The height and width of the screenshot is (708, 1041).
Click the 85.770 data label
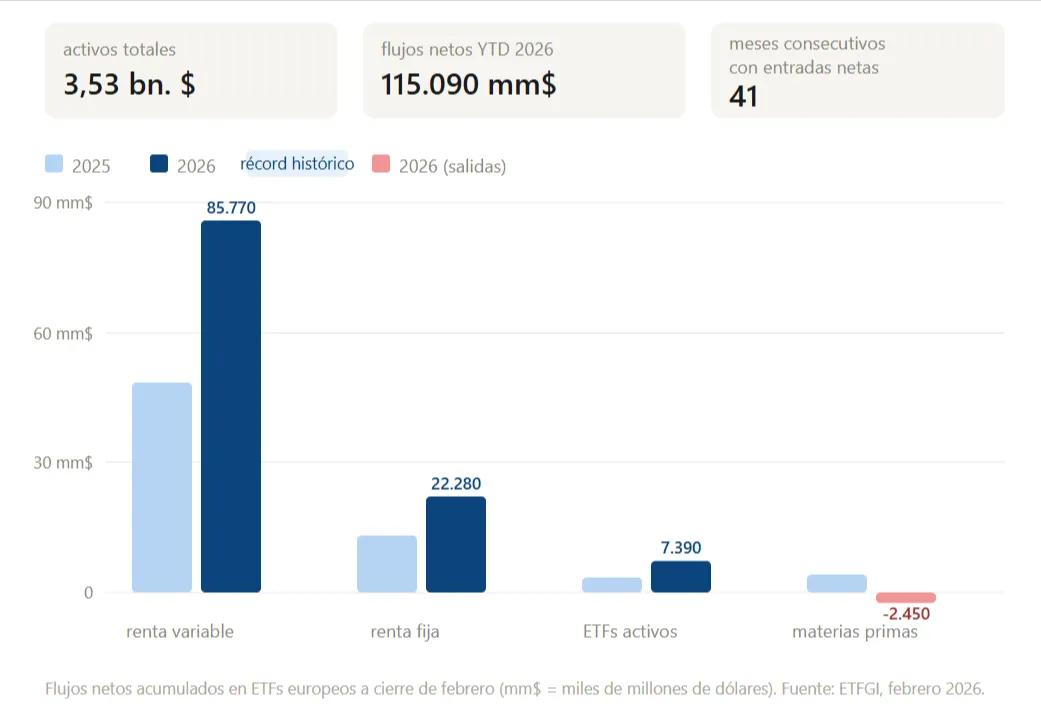point(231,208)
